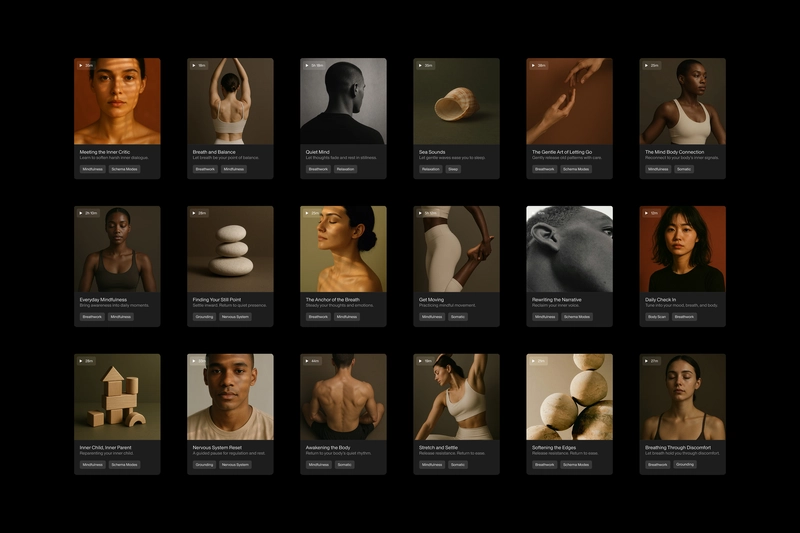Image resolution: width=800 pixels, height=533 pixels.
Task: Click the Sleep tag on Sea Sounds
Action: (x=453, y=169)
